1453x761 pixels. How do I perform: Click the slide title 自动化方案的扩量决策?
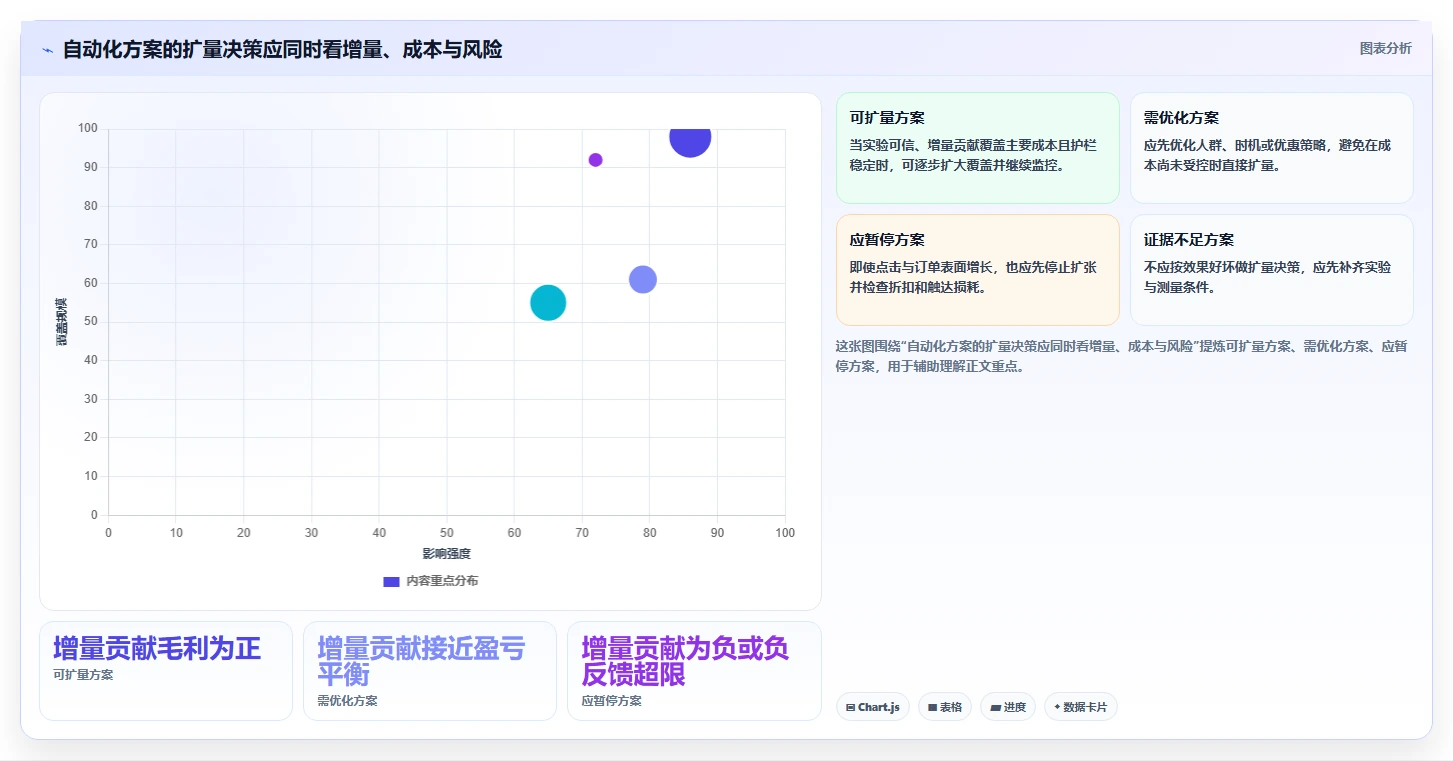[x=282, y=49]
